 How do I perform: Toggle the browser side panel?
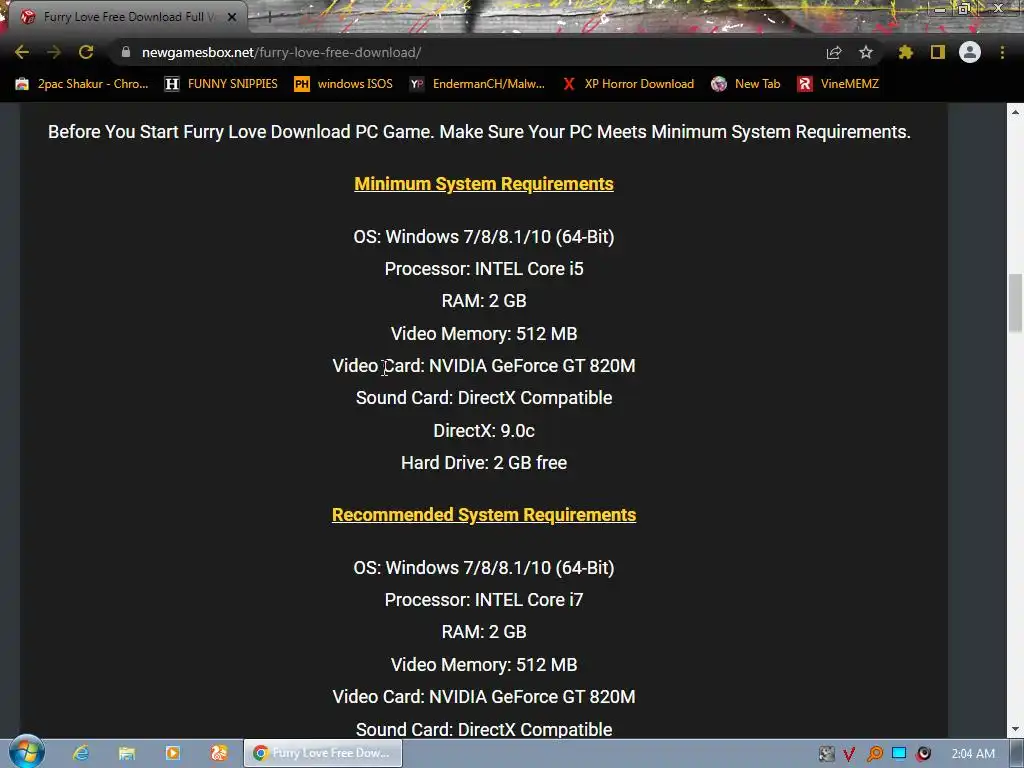[937, 52]
